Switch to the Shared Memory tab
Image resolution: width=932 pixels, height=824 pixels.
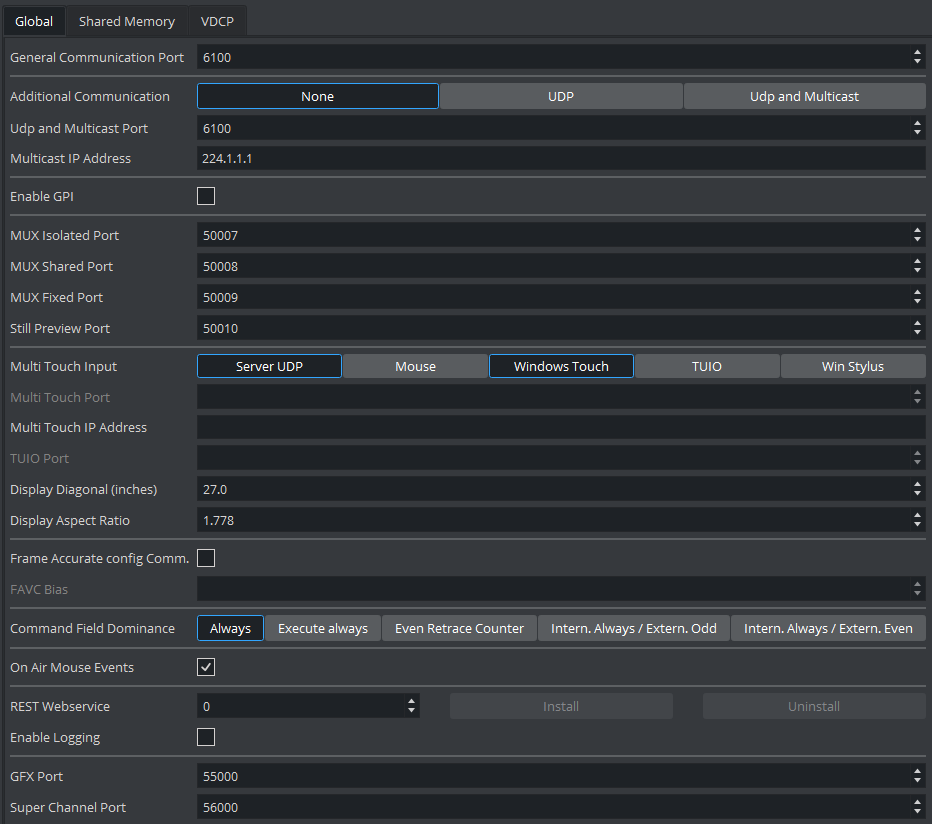pos(126,21)
